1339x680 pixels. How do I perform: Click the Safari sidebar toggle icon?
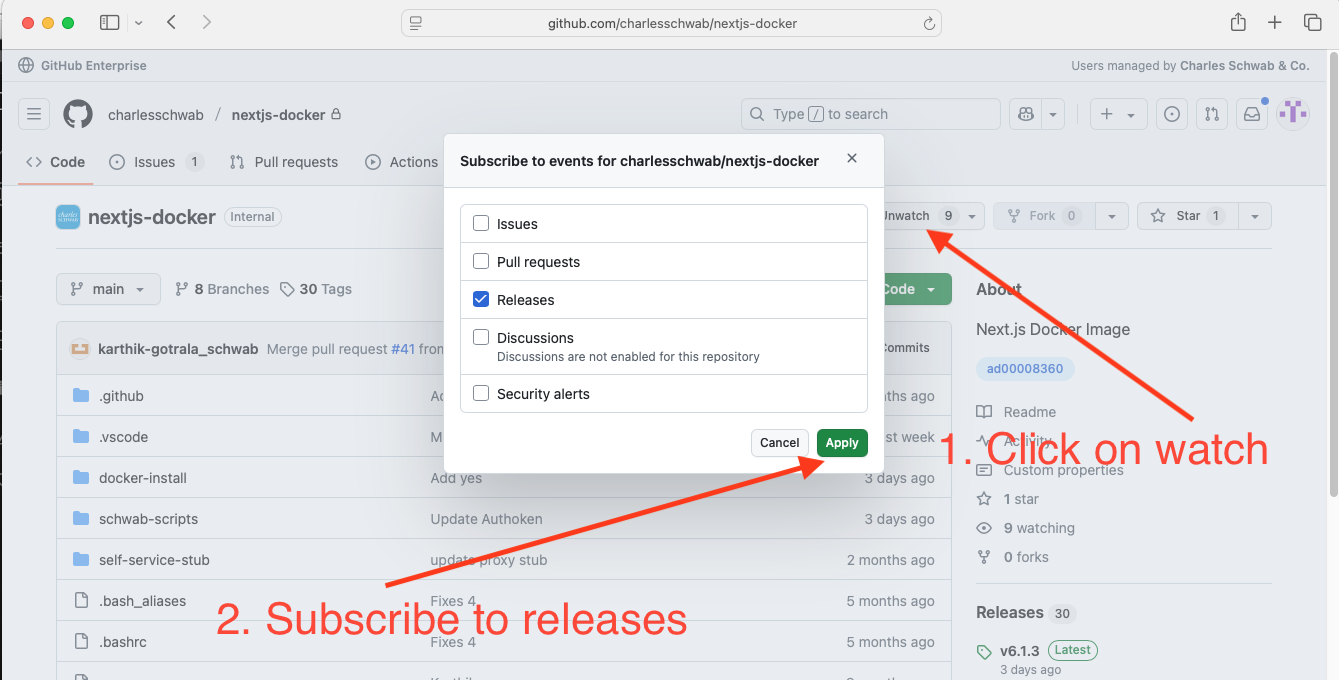[110, 22]
